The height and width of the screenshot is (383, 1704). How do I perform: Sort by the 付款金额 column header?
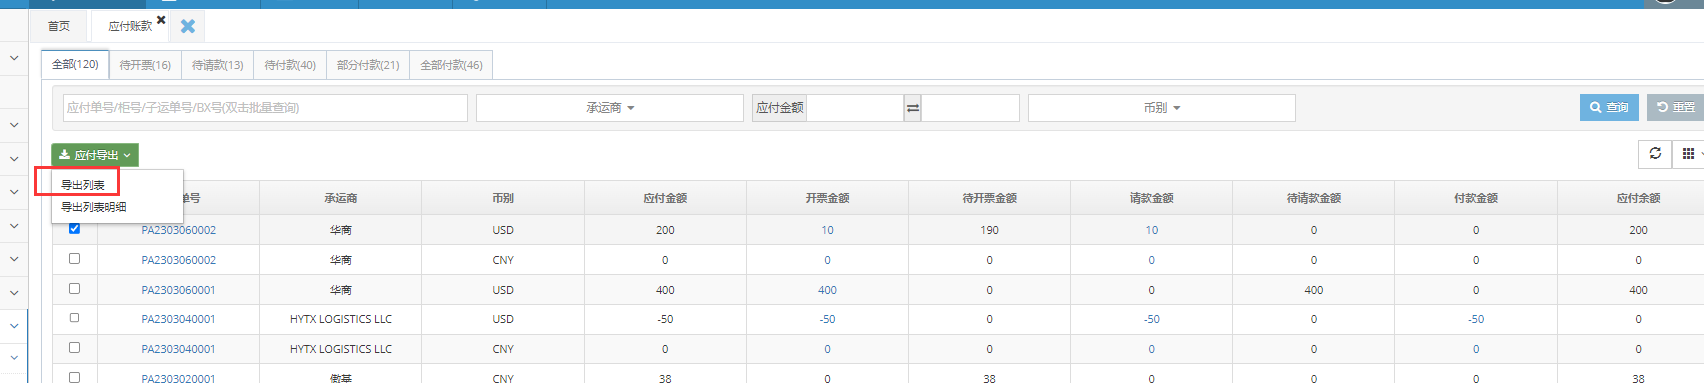click(x=1476, y=198)
